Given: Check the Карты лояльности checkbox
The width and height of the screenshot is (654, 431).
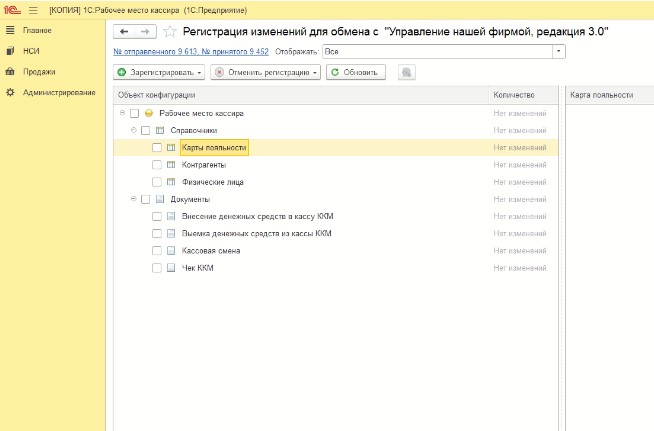Looking at the screenshot, I should click(x=156, y=147).
